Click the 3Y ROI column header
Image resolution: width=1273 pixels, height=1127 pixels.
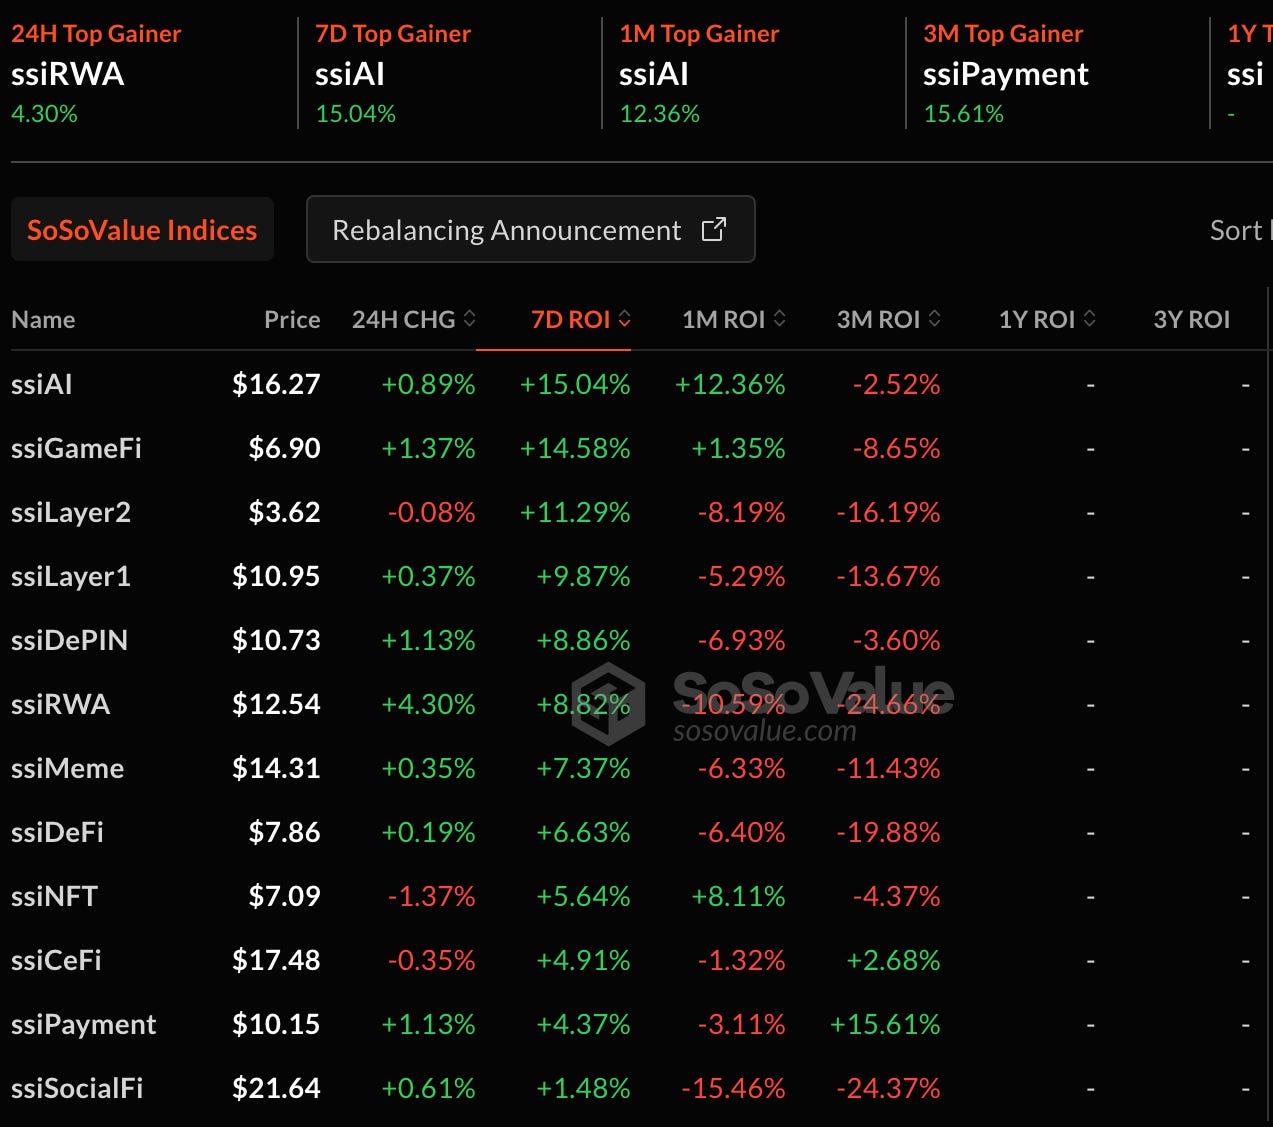pos(1191,320)
